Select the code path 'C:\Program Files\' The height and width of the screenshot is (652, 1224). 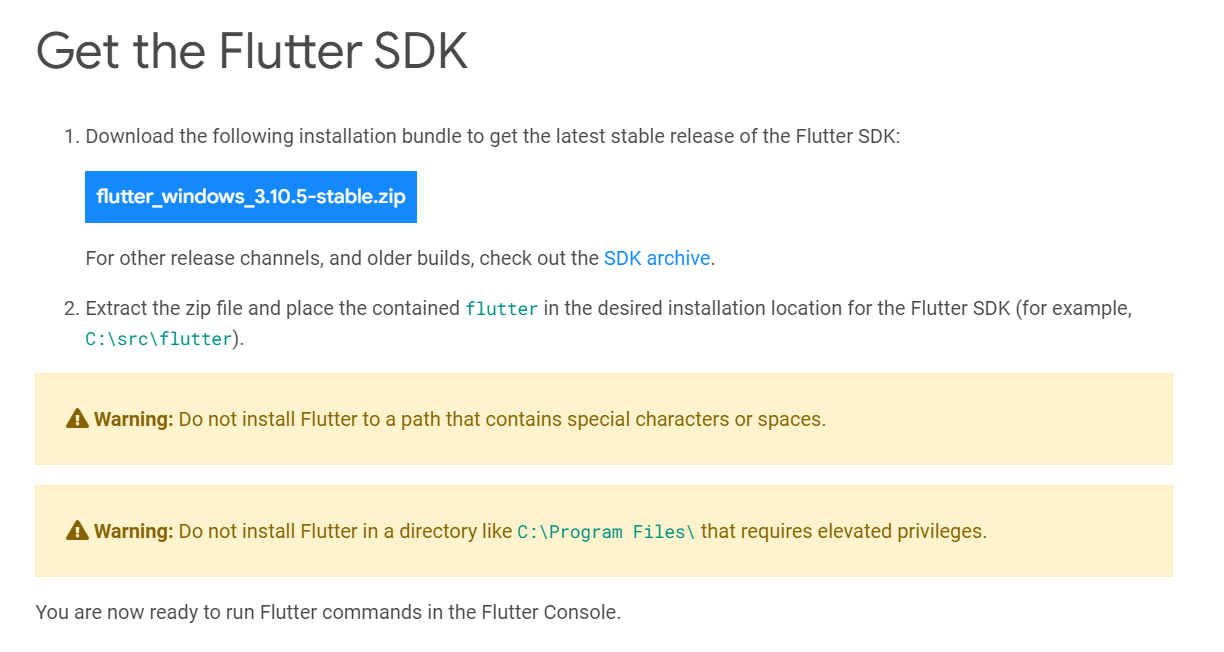pos(606,531)
